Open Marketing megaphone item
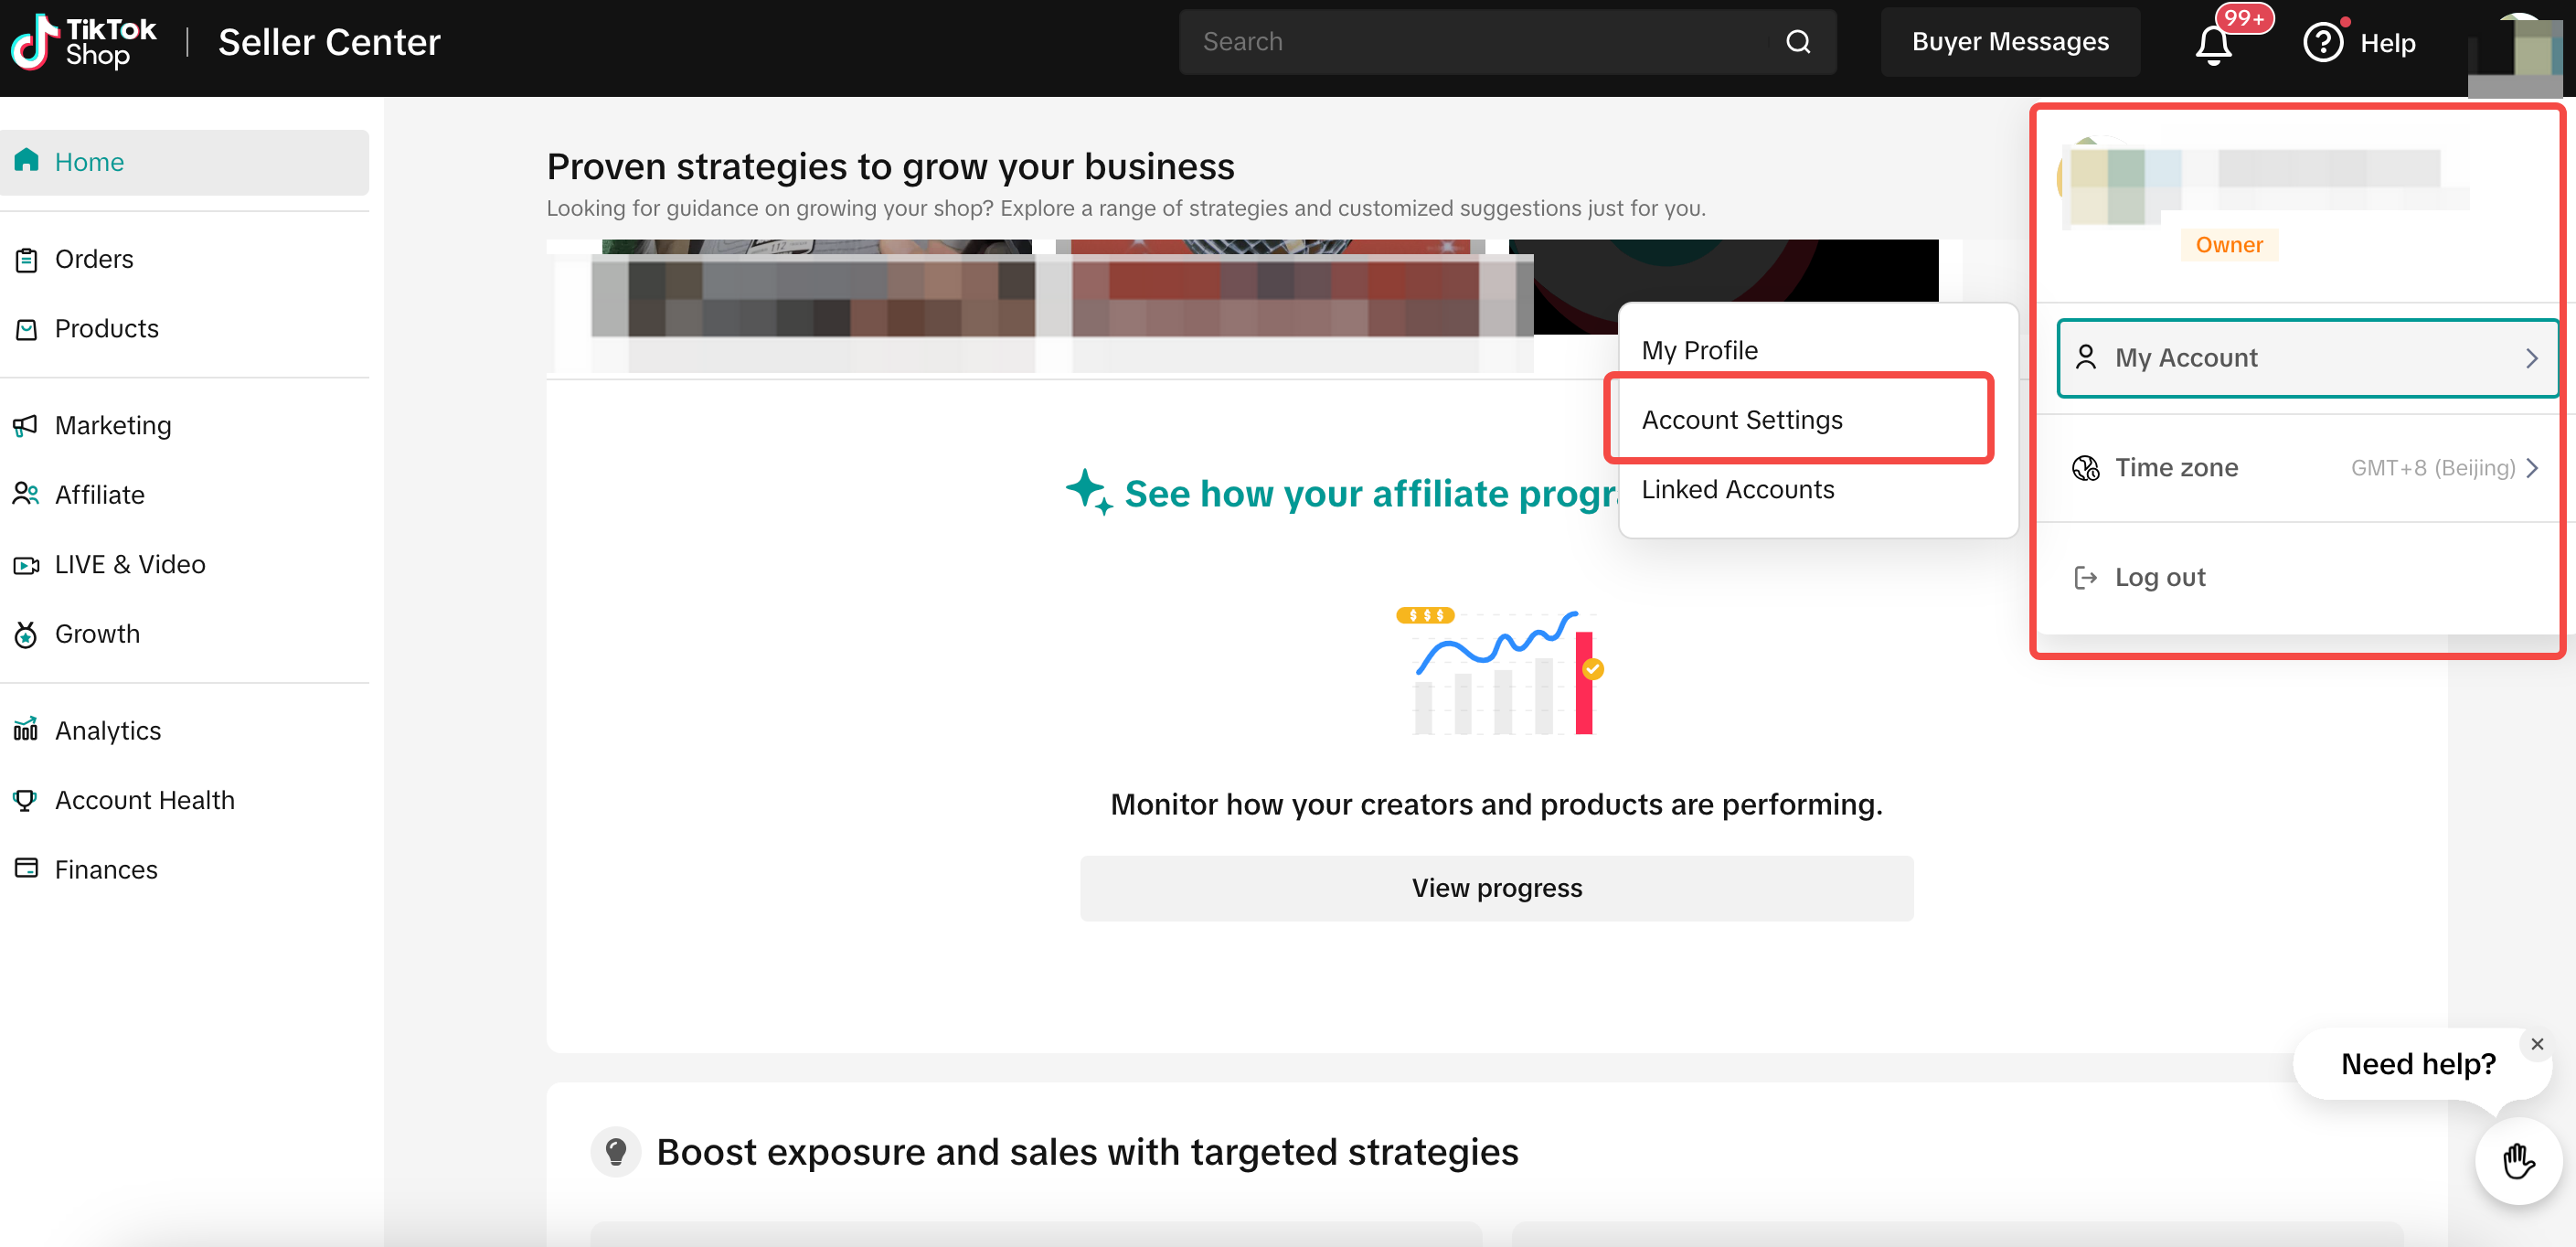Image resolution: width=2576 pixels, height=1247 pixels. (x=112, y=425)
